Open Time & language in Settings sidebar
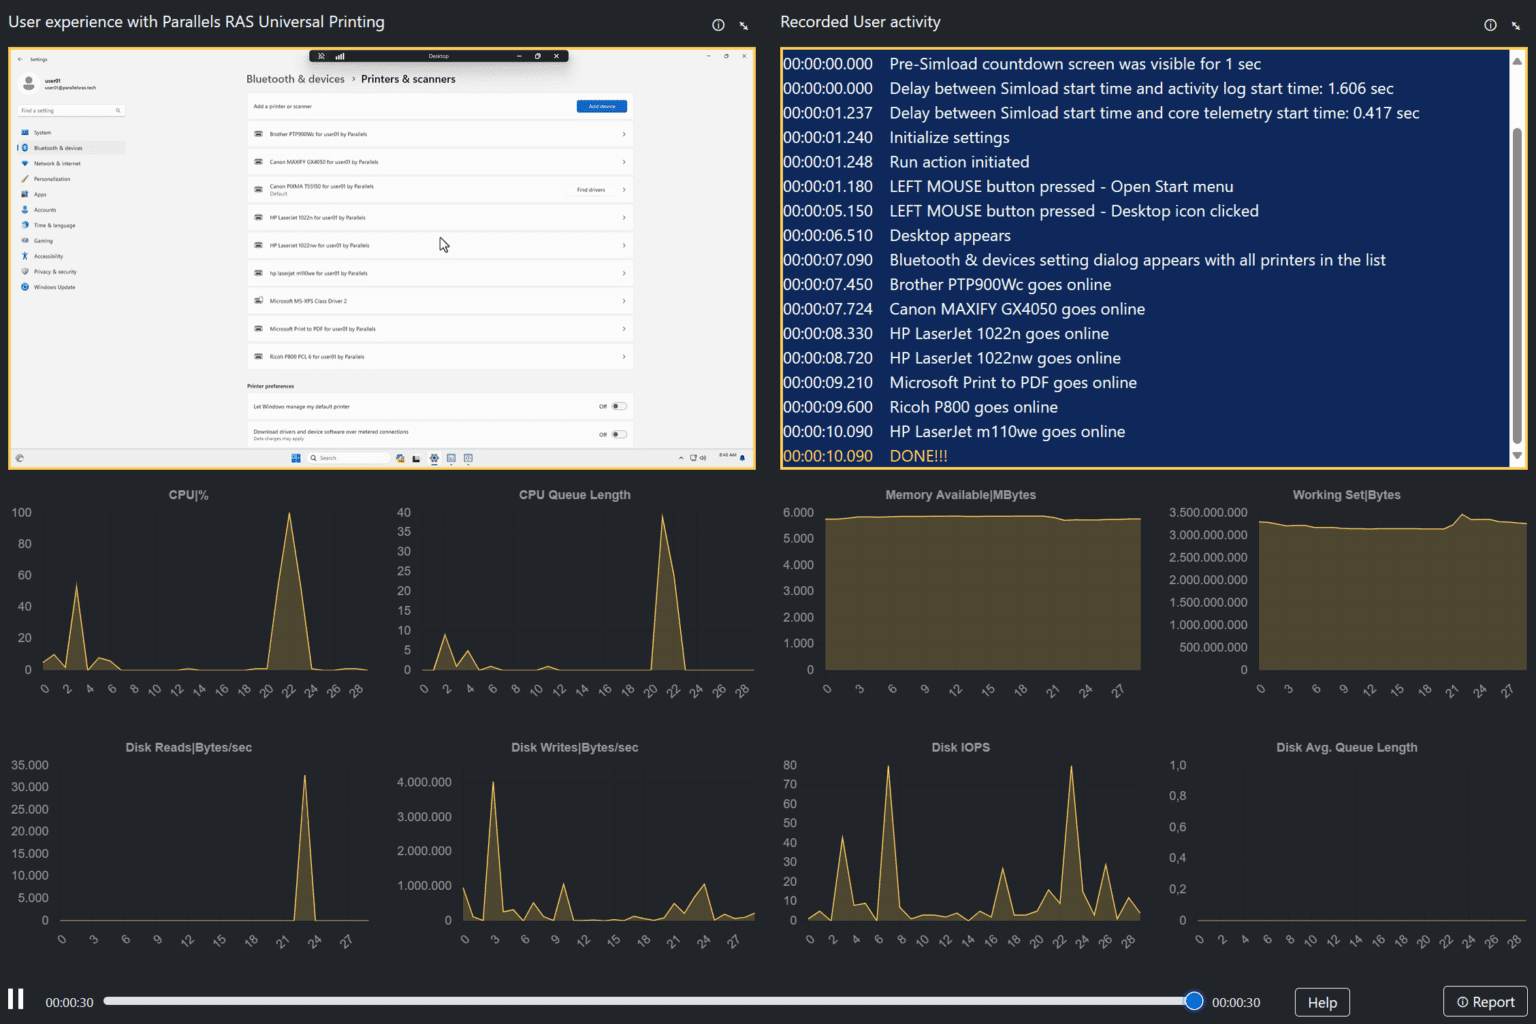 71,225
